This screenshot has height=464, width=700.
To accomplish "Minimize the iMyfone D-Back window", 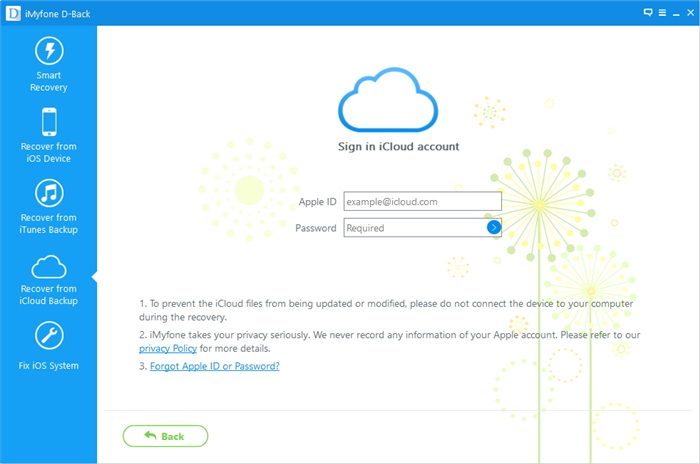I will 675,12.
